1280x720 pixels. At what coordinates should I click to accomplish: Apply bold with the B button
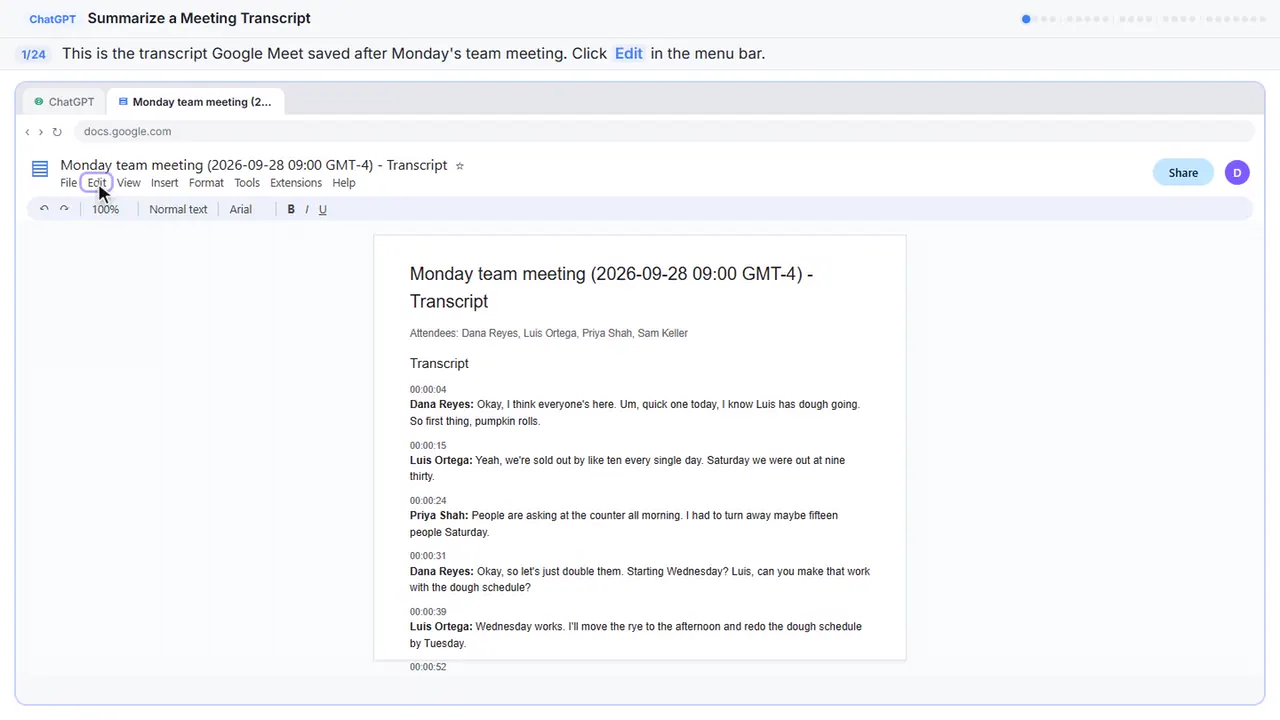pyautogui.click(x=291, y=209)
